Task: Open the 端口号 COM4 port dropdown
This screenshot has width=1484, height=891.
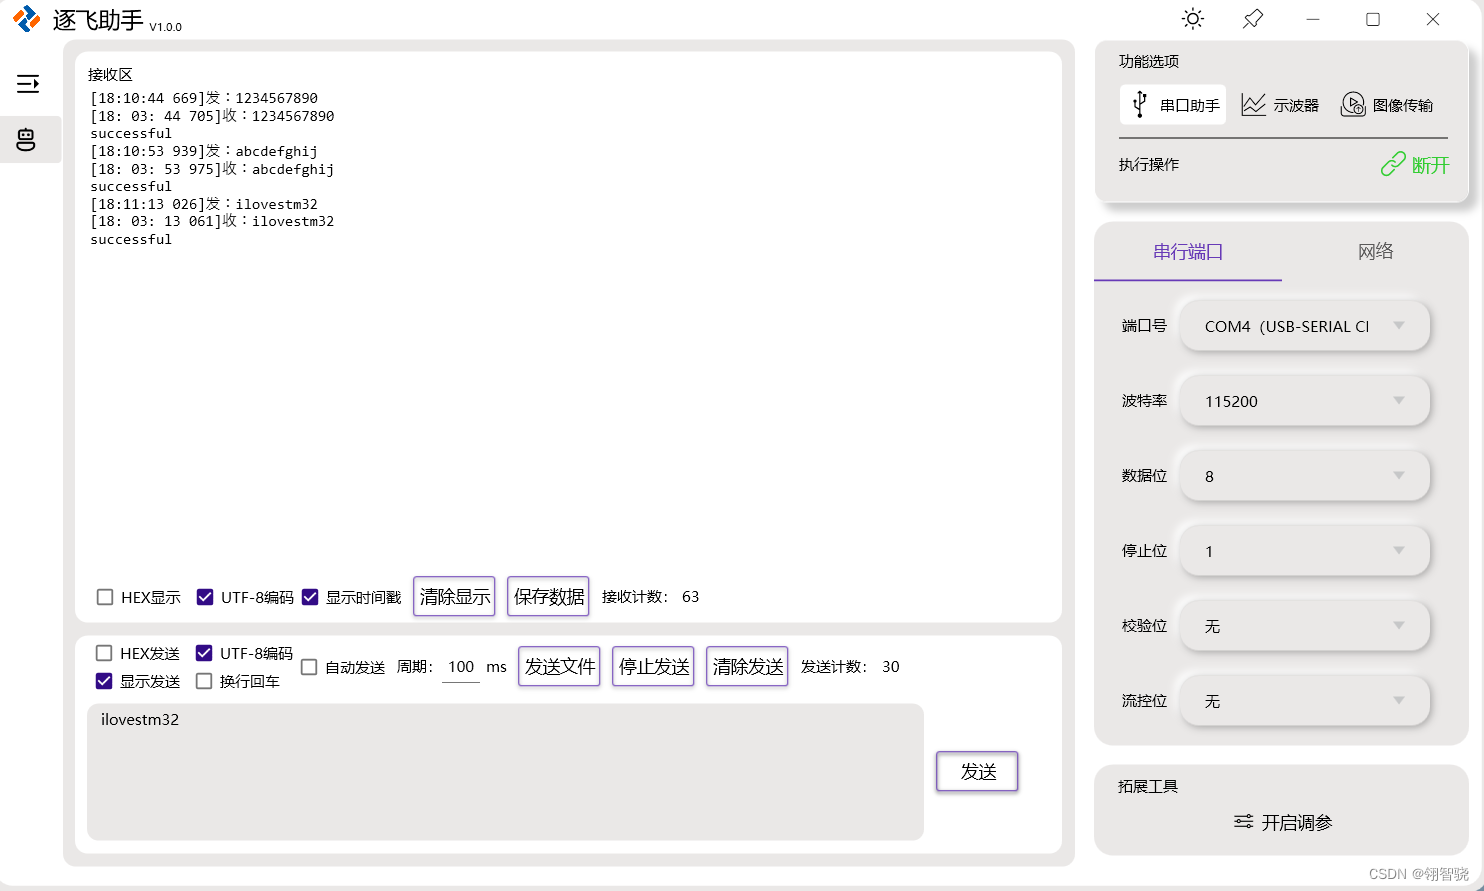Action: (x=1304, y=325)
